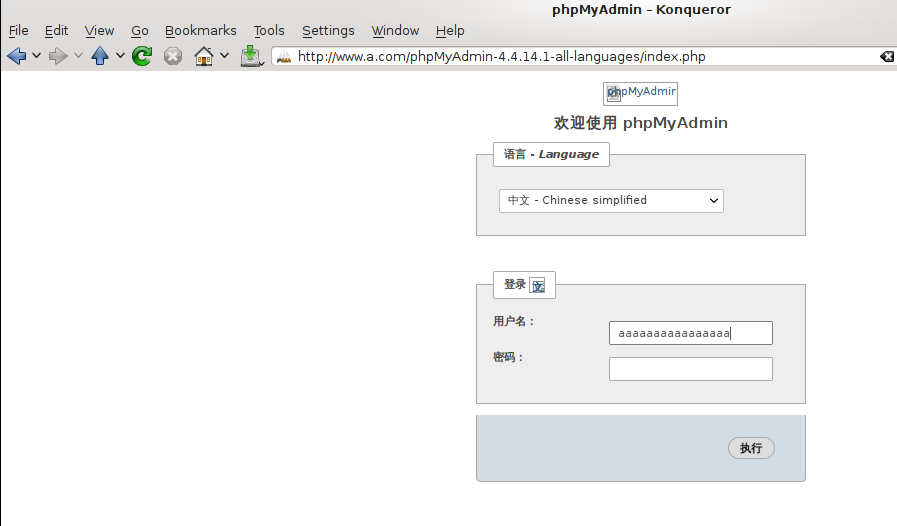Click the 用户名 username input field

[x=690, y=333]
